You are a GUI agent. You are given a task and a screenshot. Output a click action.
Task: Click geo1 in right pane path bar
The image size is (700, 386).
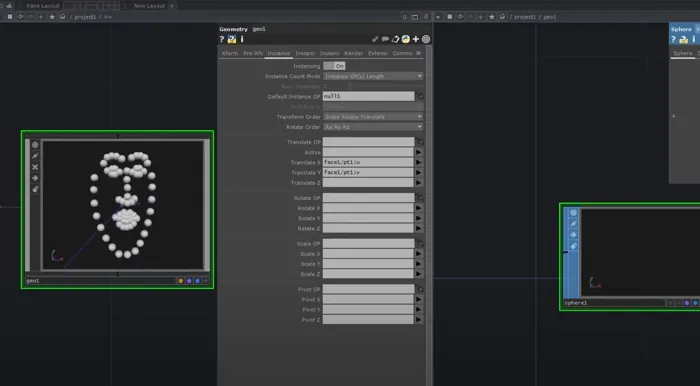[550, 17]
